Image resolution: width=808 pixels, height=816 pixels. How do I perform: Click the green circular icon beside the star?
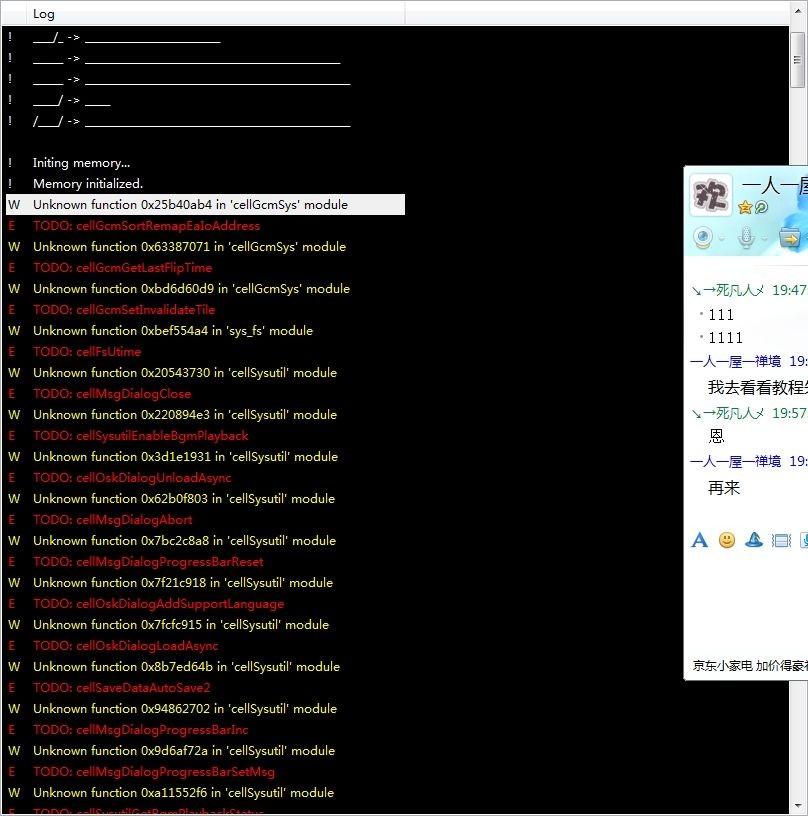click(761, 207)
